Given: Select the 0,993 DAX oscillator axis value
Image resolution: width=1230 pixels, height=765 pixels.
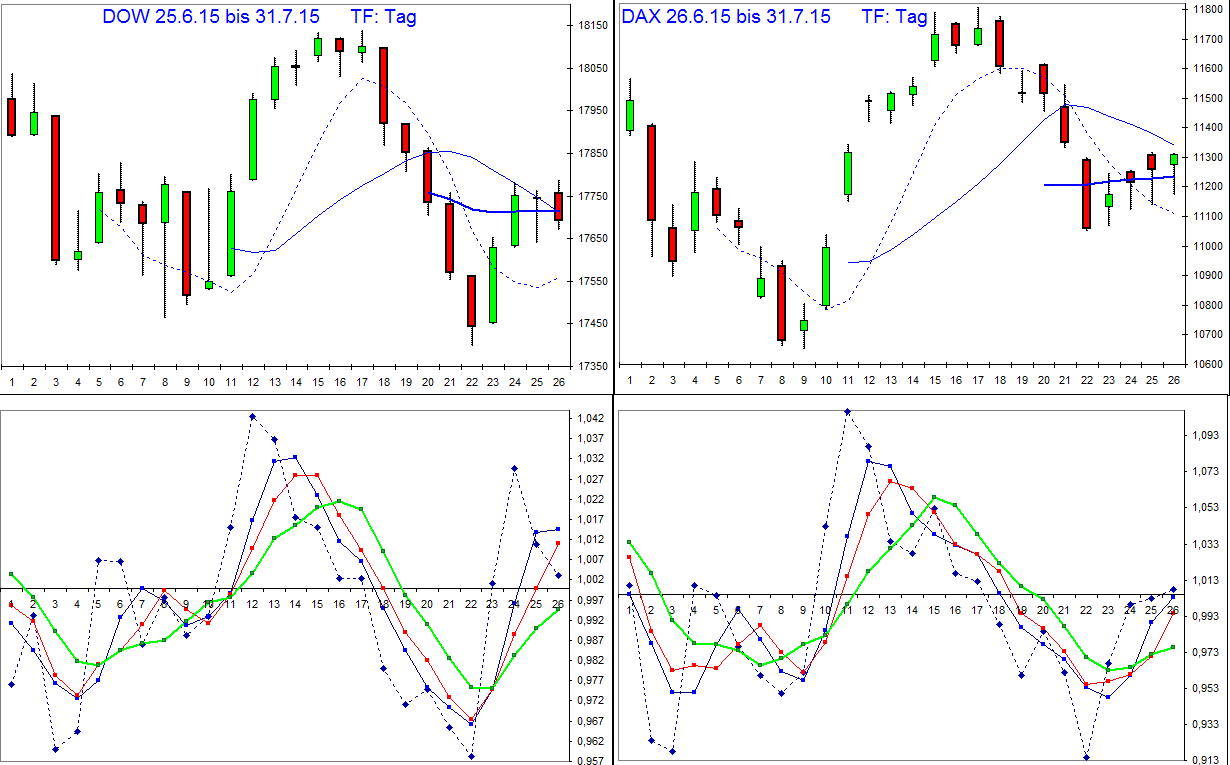Looking at the screenshot, I should 1207,616.
